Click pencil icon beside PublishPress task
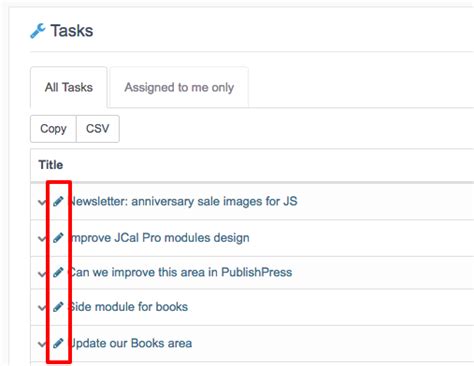The image size is (474, 366). (58, 272)
